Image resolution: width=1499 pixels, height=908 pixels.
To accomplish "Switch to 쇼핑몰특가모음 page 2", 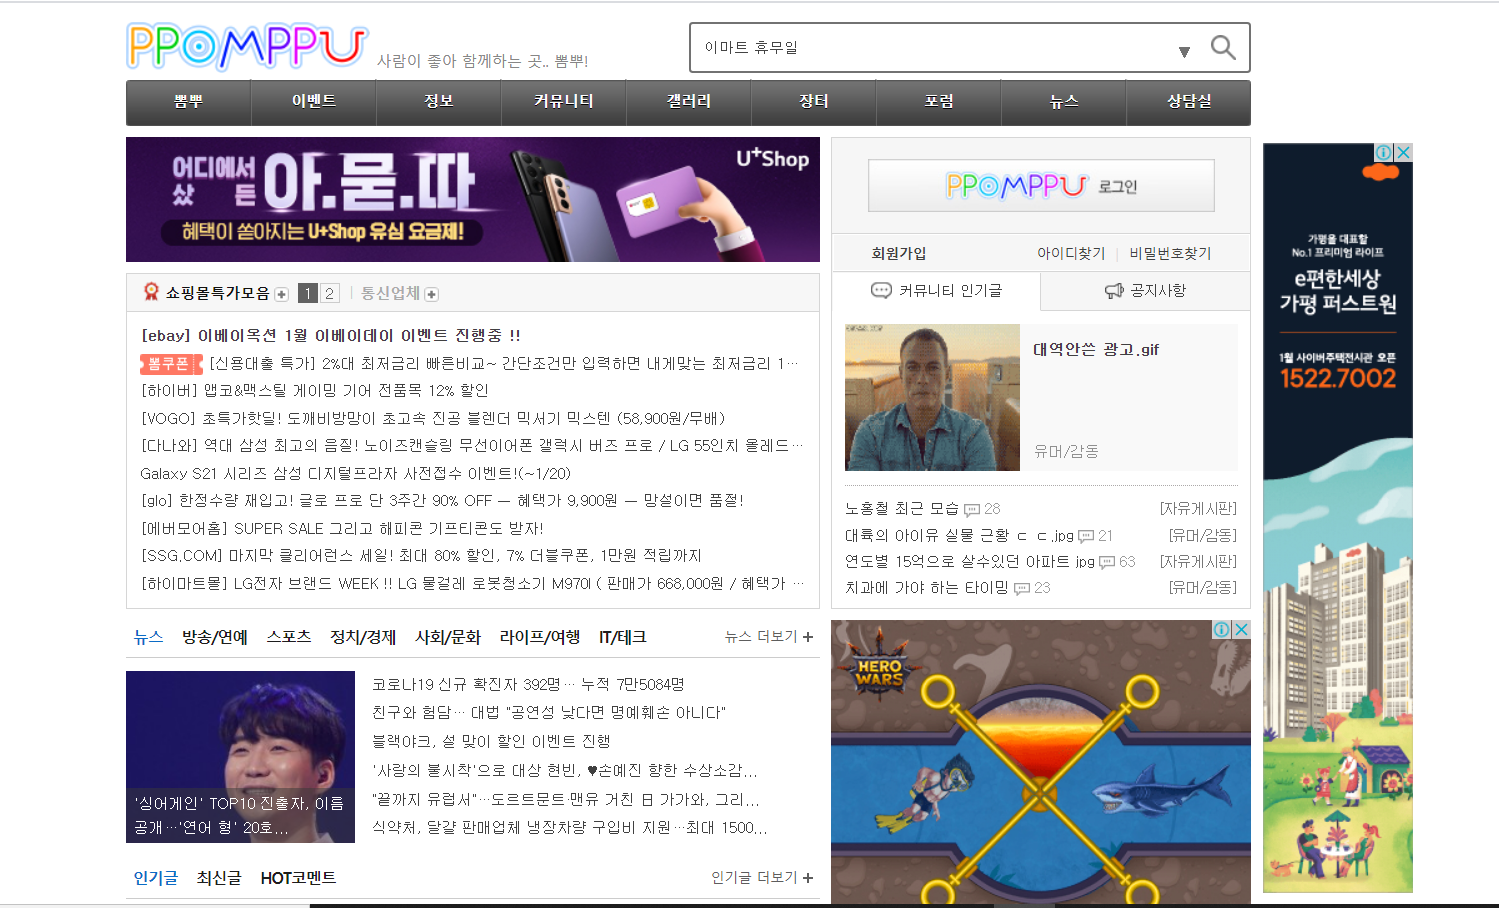I will pyautogui.click(x=329, y=293).
